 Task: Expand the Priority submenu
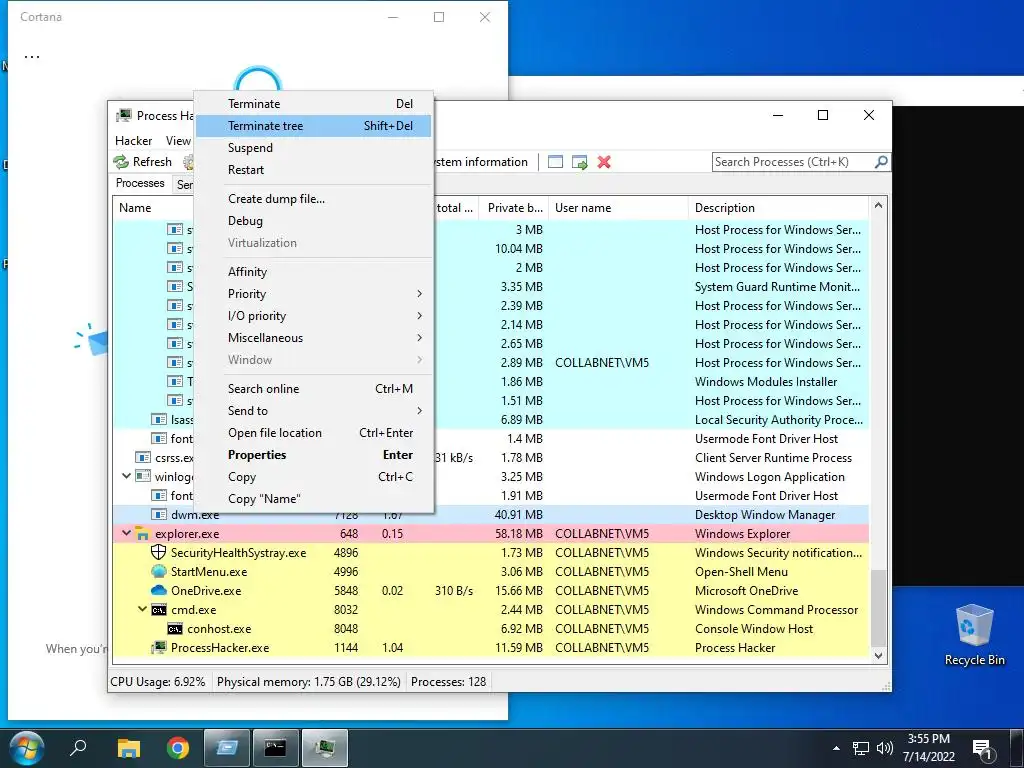[x=313, y=294]
